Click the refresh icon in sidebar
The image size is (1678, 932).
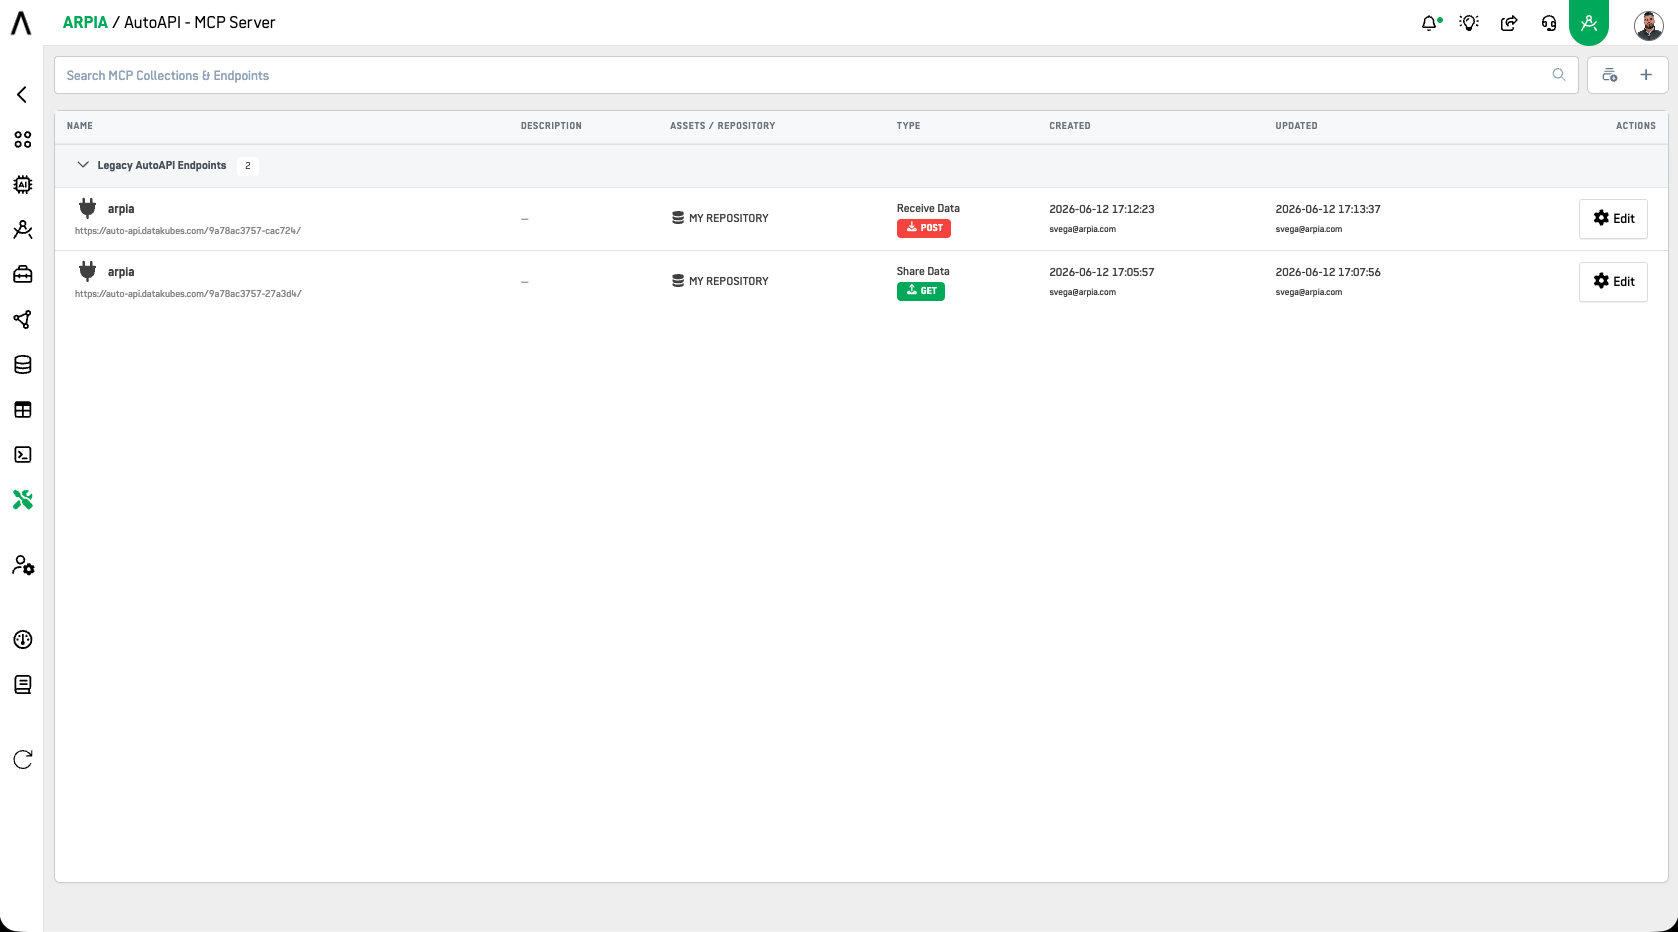tap(23, 760)
